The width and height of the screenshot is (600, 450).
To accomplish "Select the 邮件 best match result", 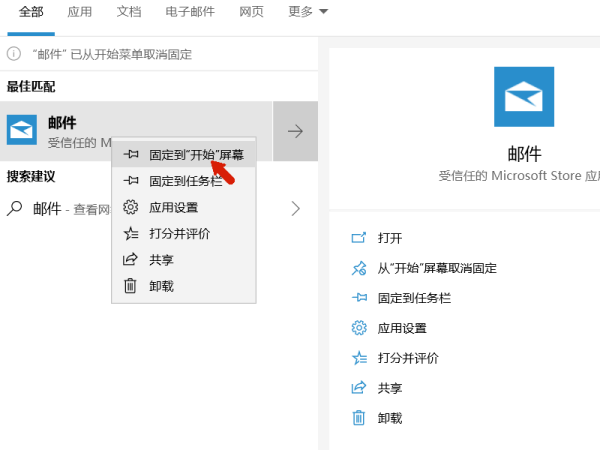I will (x=136, y=131).
